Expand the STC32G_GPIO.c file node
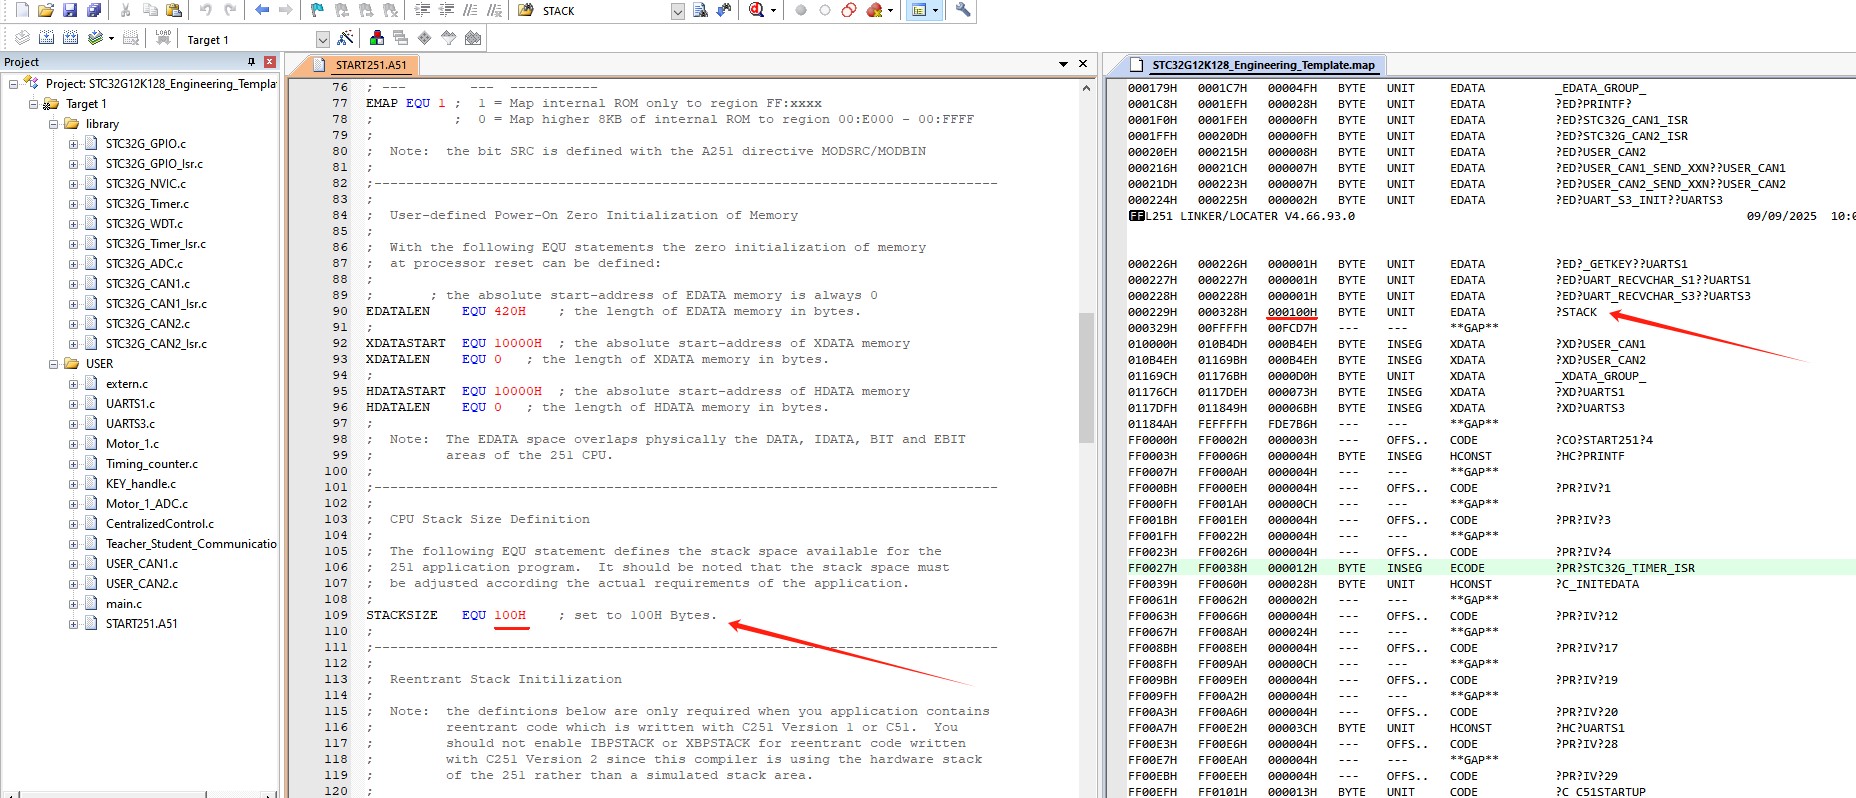This screenshot has height=798, width=1856. pyautogui.click(x=73, y=144)
